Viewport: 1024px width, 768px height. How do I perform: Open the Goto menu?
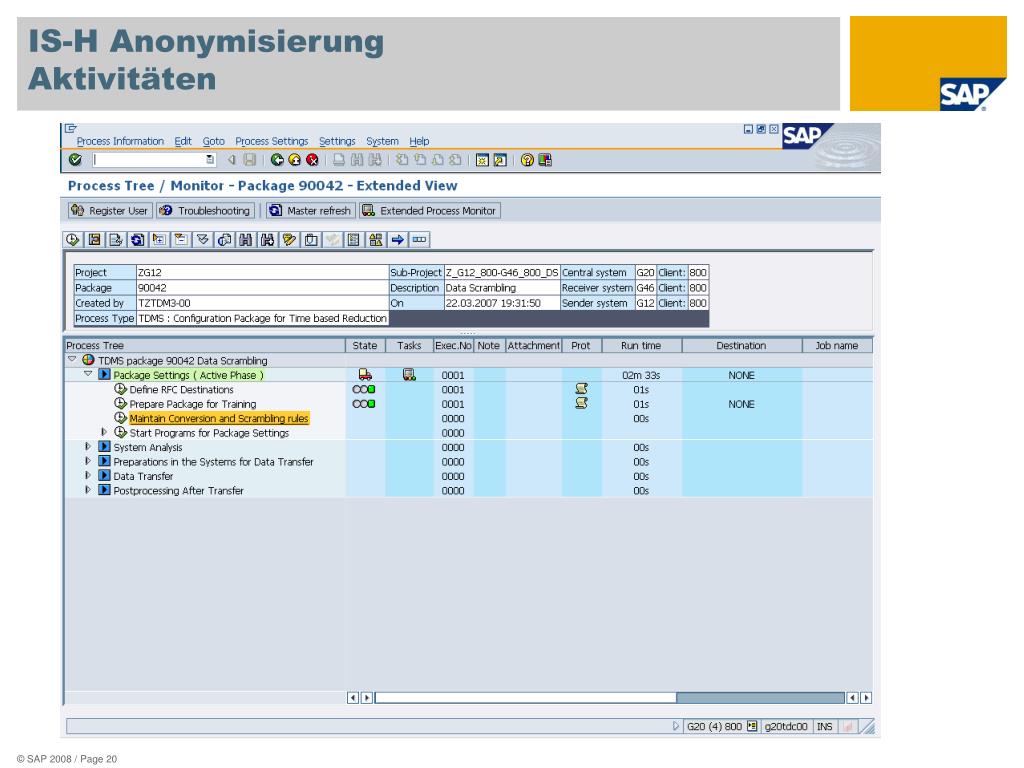(x=214, y=141)
